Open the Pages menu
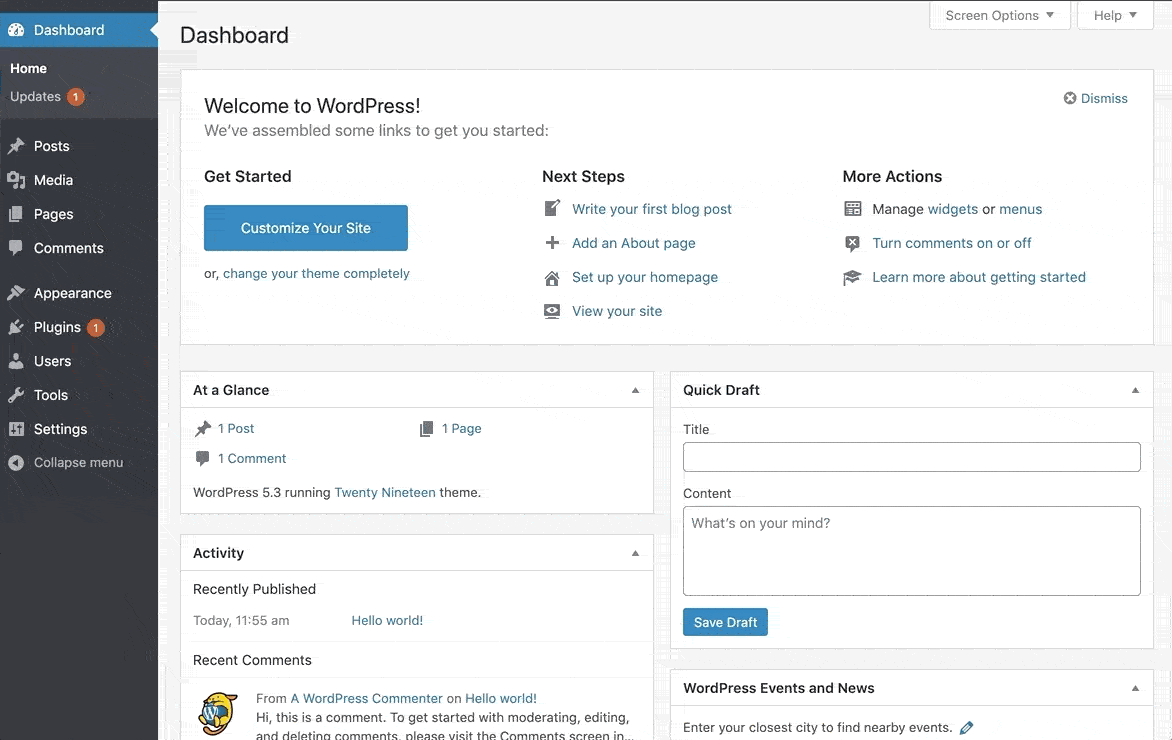 pyautogui.click(x=78, y=214)
